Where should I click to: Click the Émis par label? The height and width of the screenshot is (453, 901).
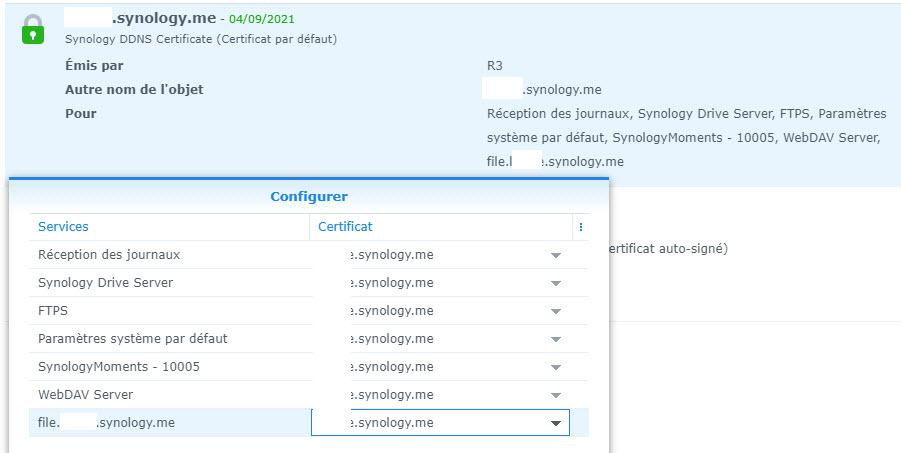94,66
